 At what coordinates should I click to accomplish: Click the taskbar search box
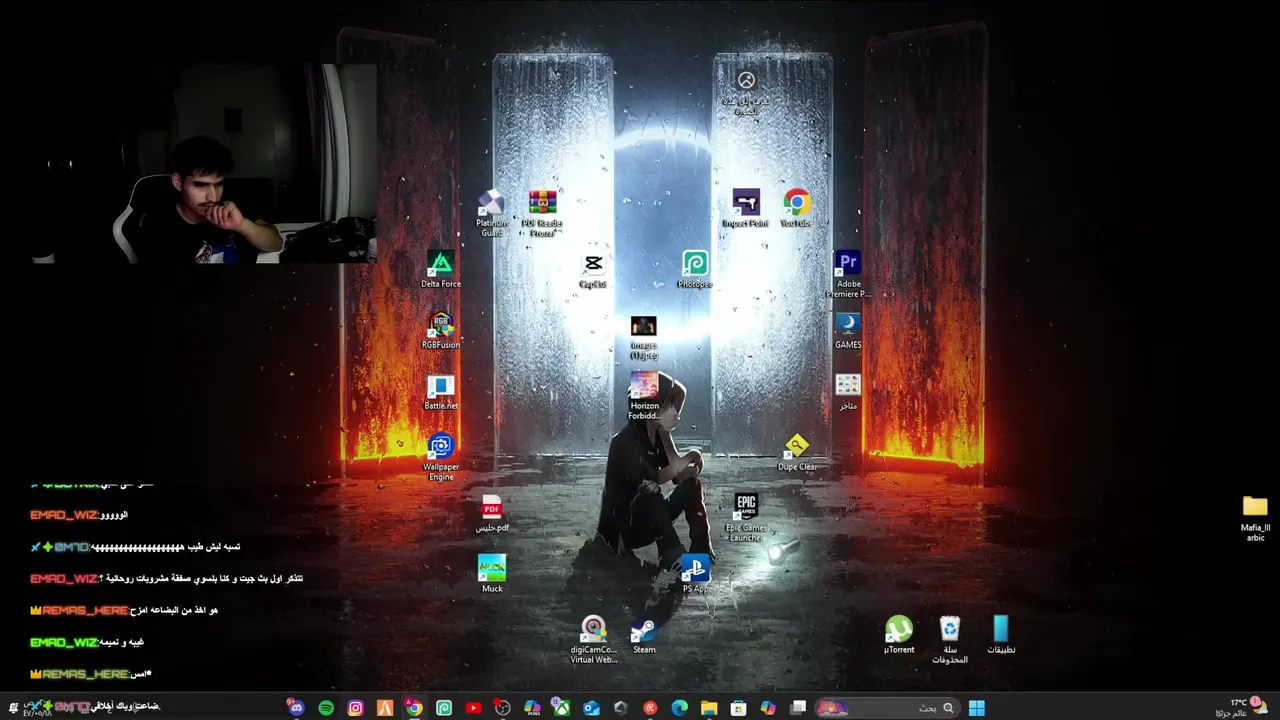[x=886, y=708]
